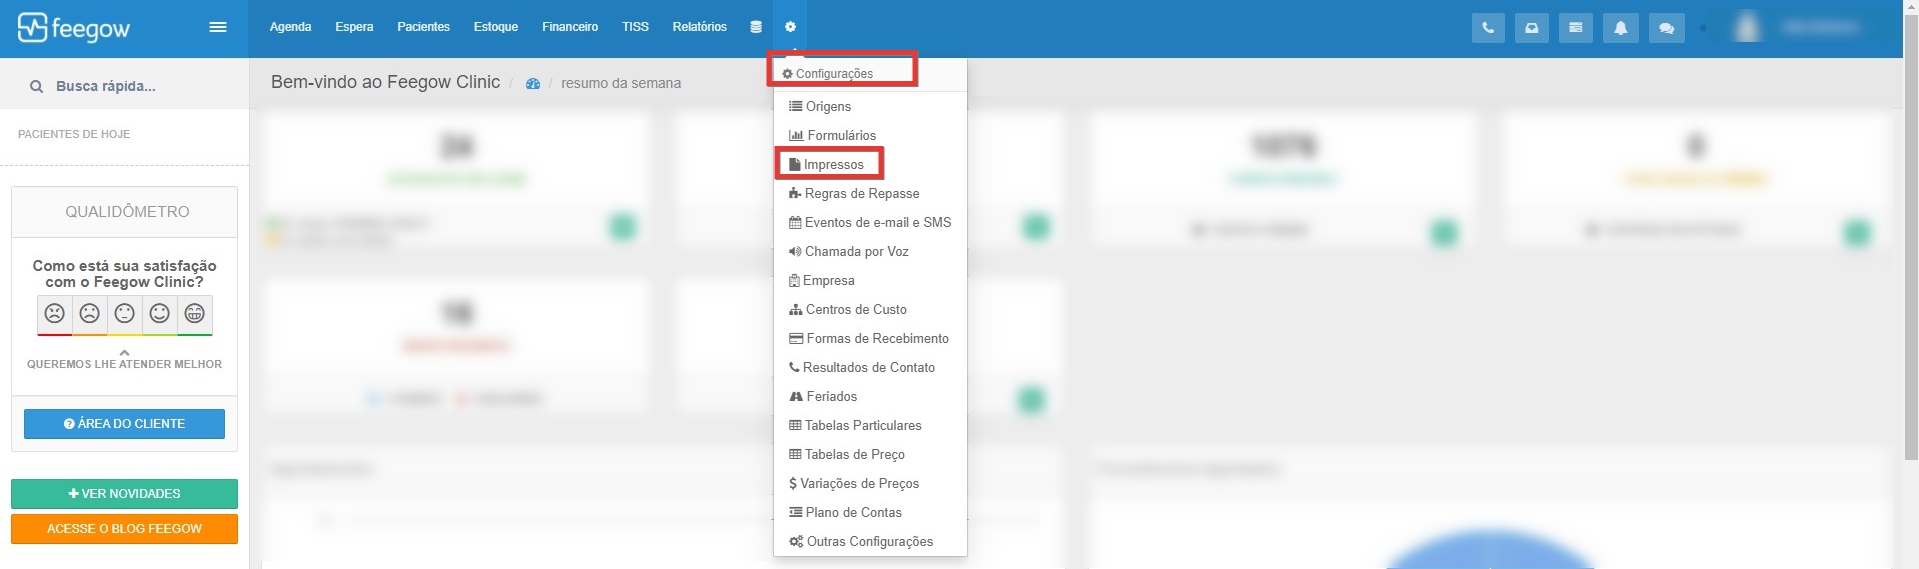Click the resumo da semana breadcrumb
Viewport: 1919px width, 569px height.
(x=621, y=84)
